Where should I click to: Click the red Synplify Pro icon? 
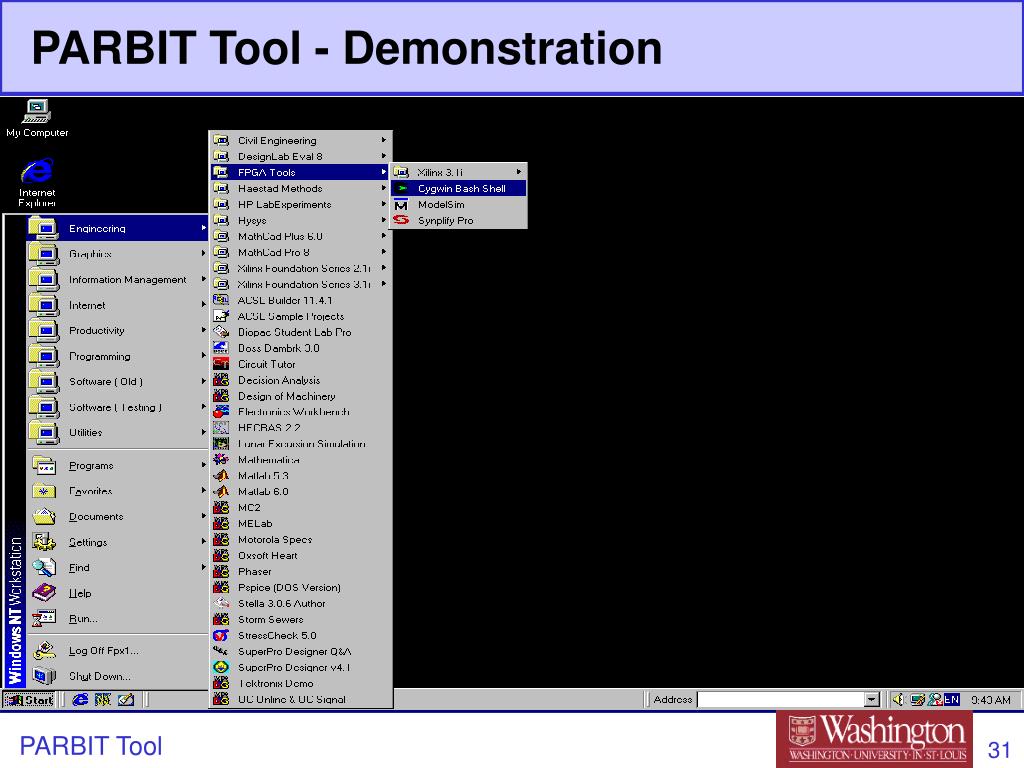[402, 221]
